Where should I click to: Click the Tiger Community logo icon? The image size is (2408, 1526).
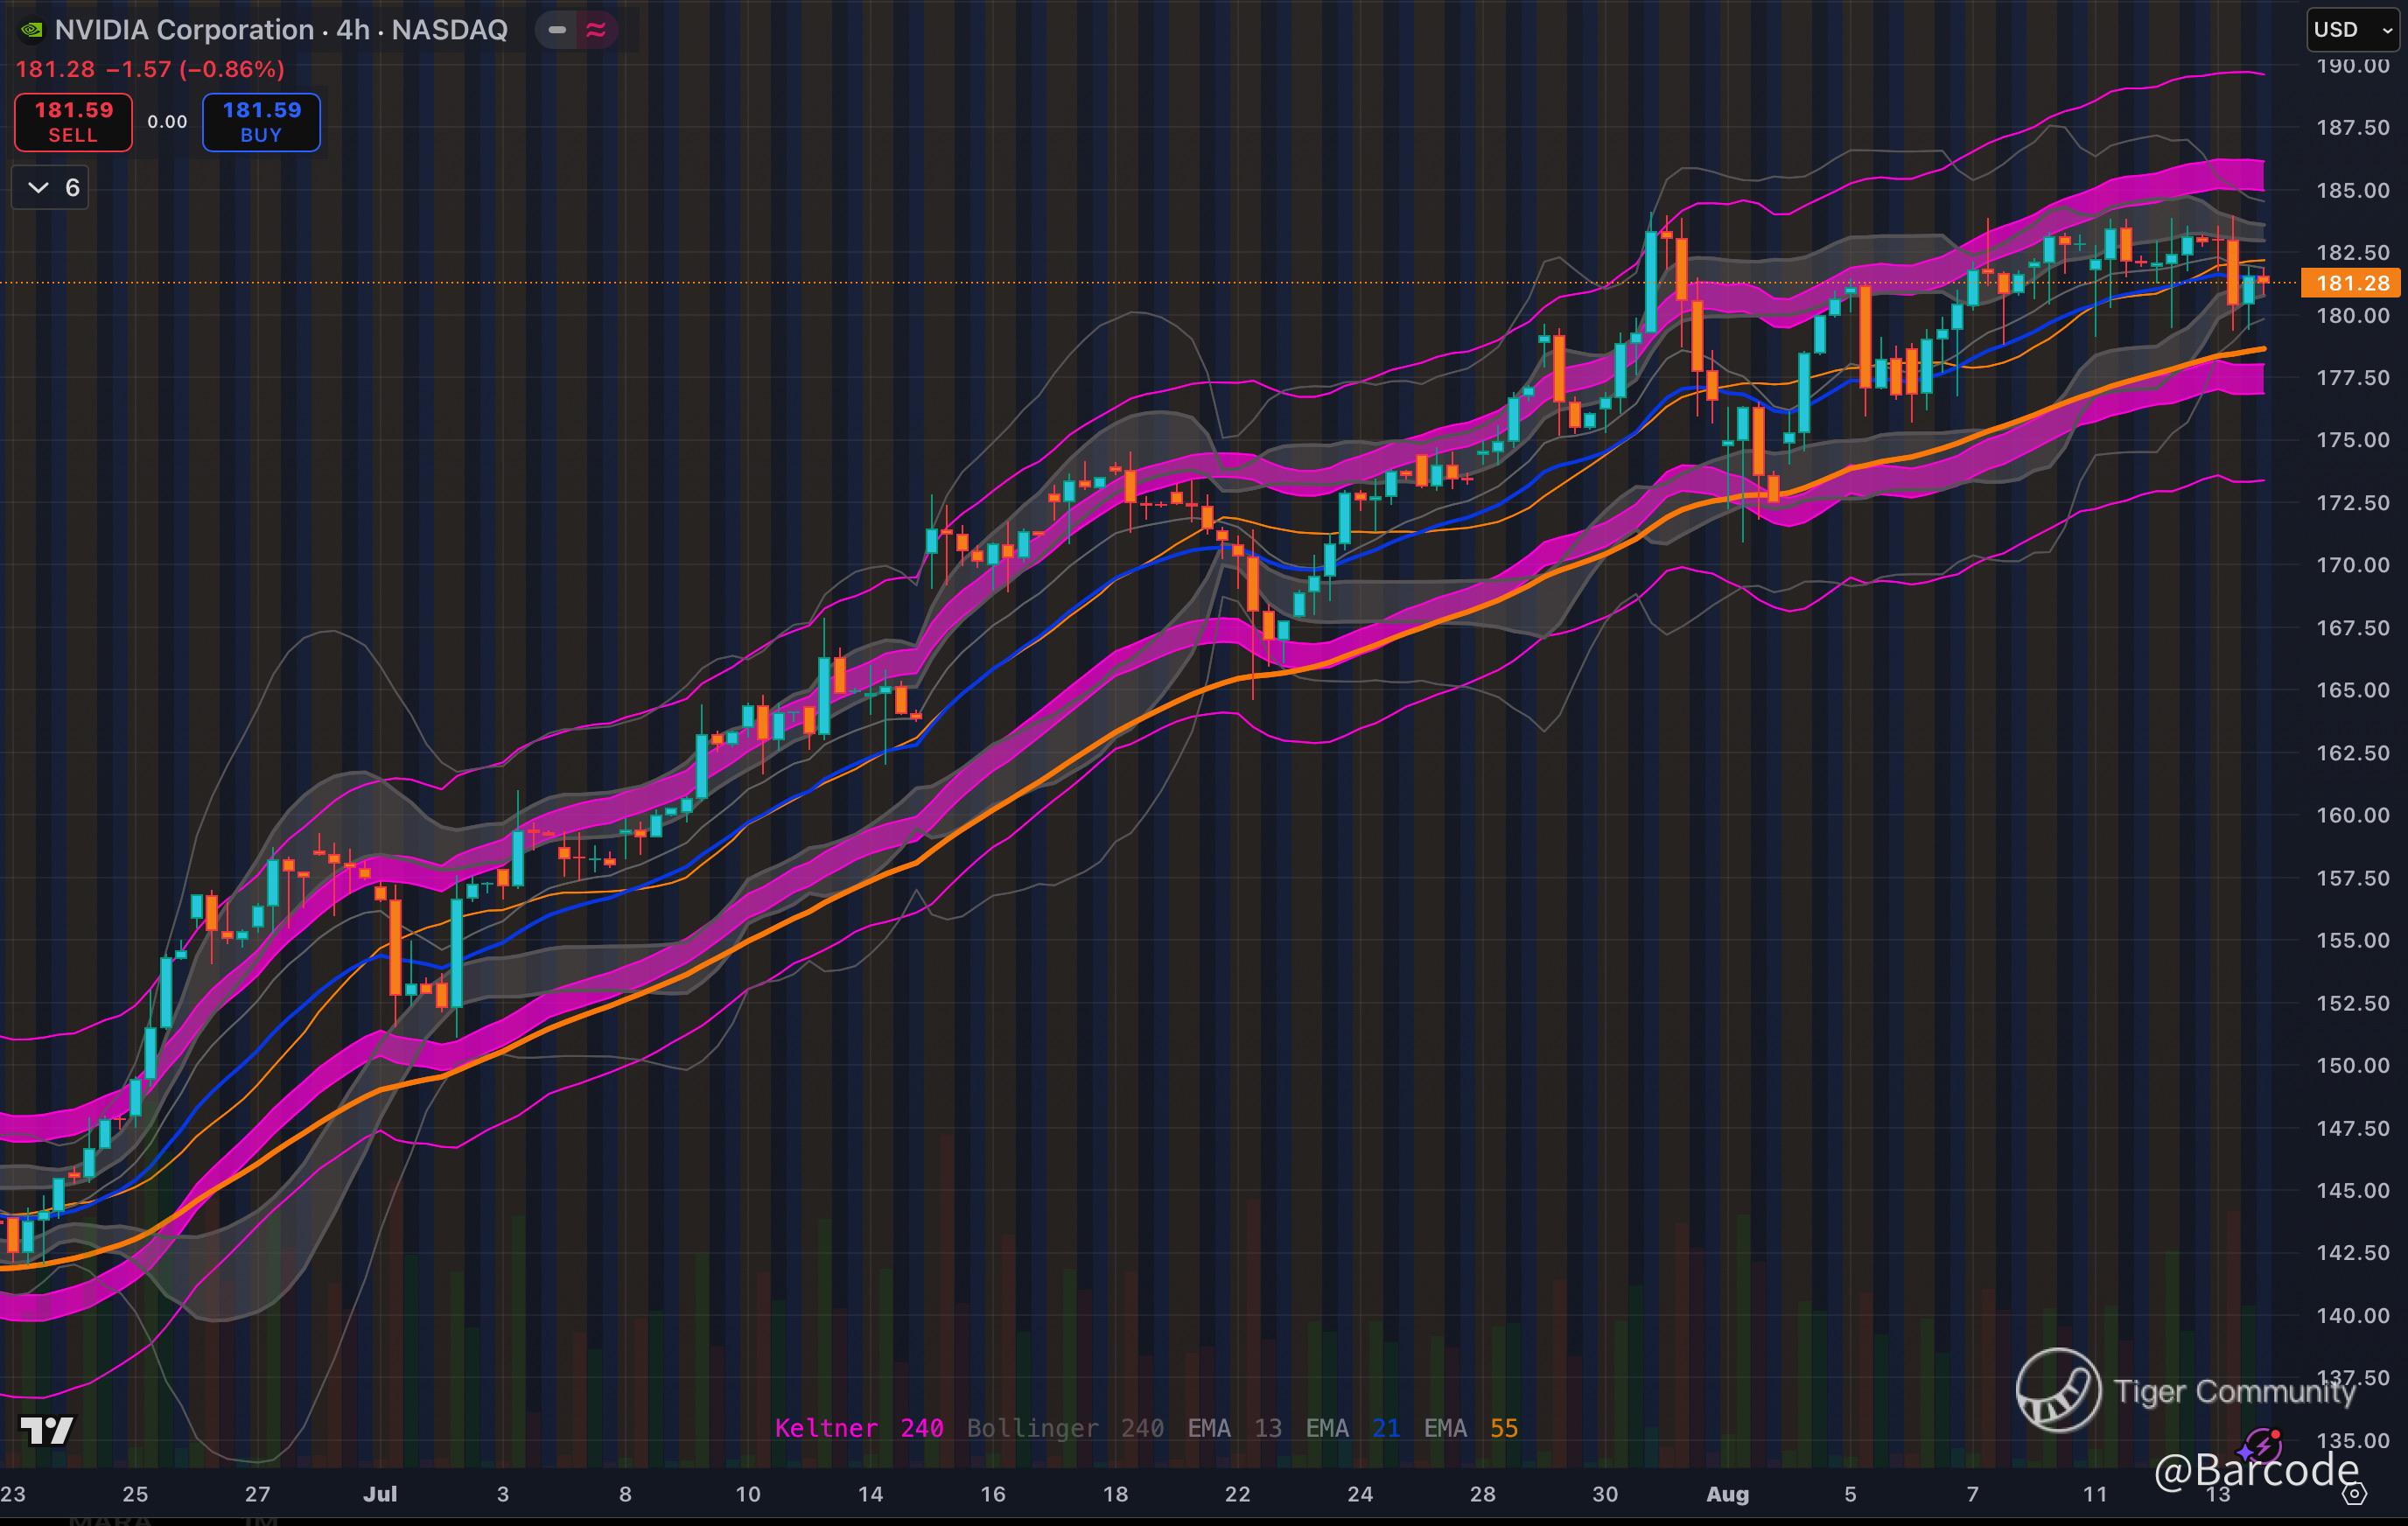(x=2057, y=1390)
